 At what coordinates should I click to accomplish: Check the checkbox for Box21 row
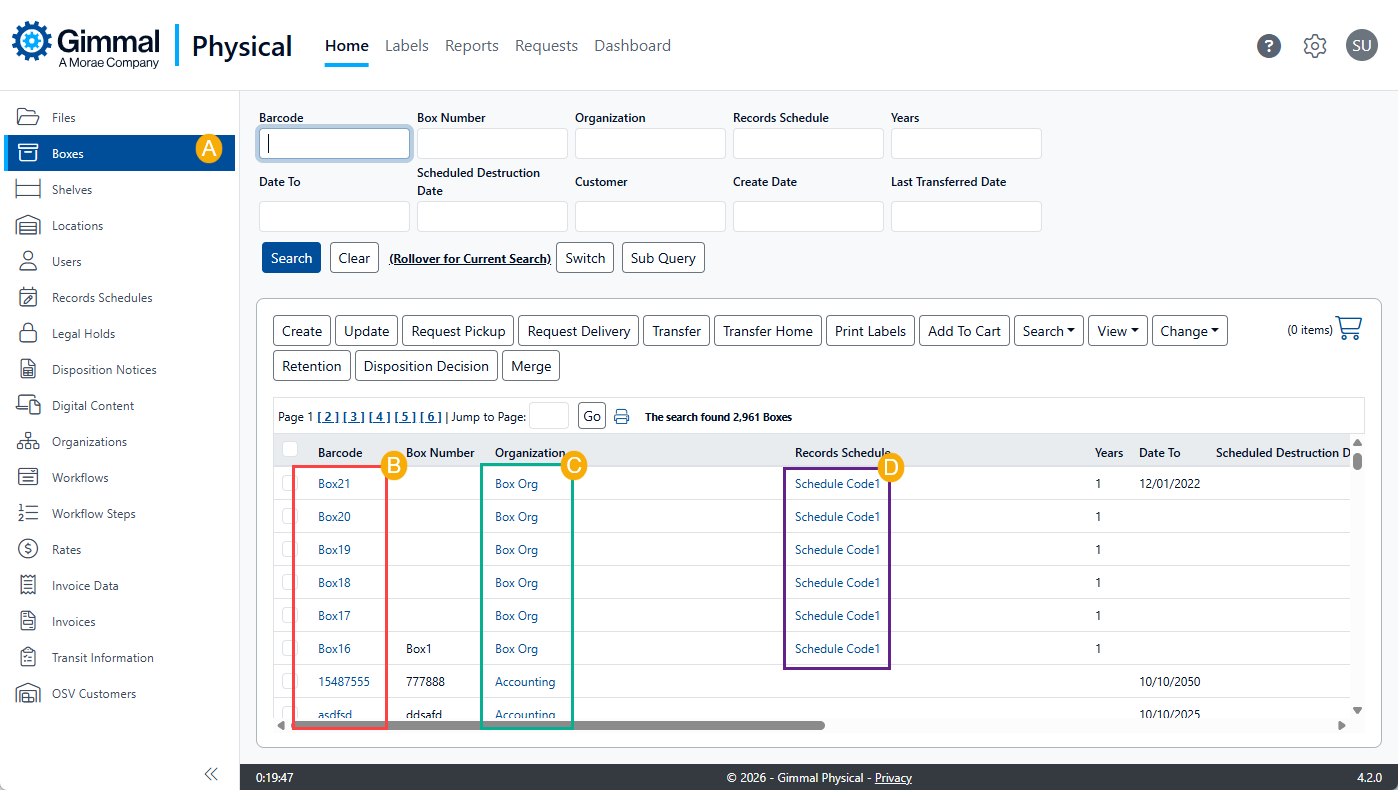[290, 484]
